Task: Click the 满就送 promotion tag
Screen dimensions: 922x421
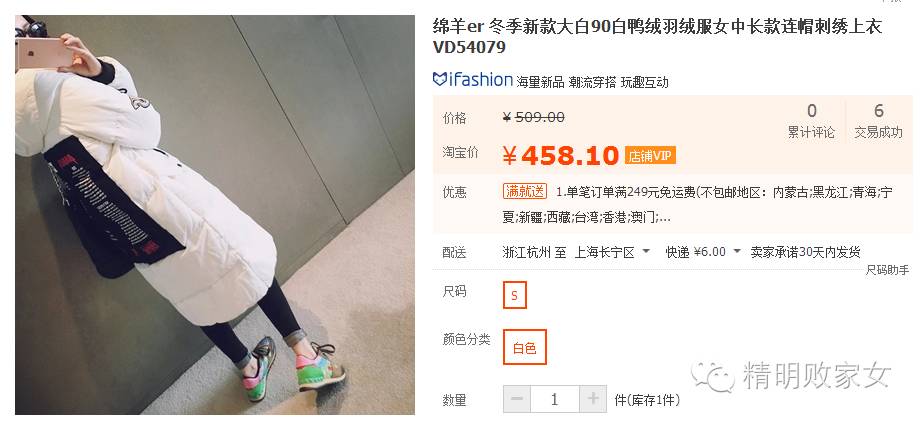Action: [525, 192]
